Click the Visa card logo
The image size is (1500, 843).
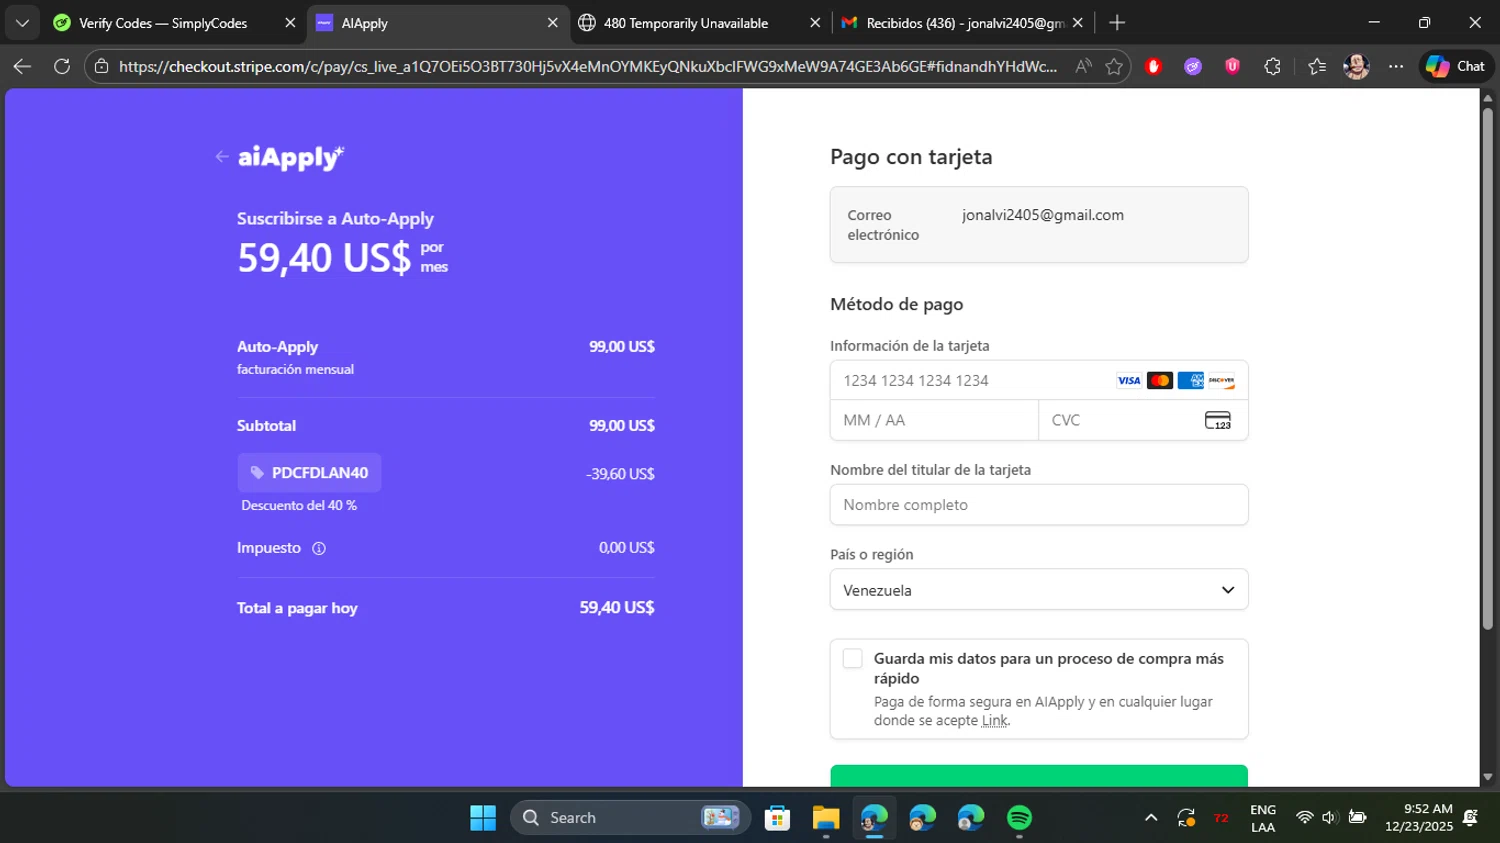click(x=1129, y=380)
